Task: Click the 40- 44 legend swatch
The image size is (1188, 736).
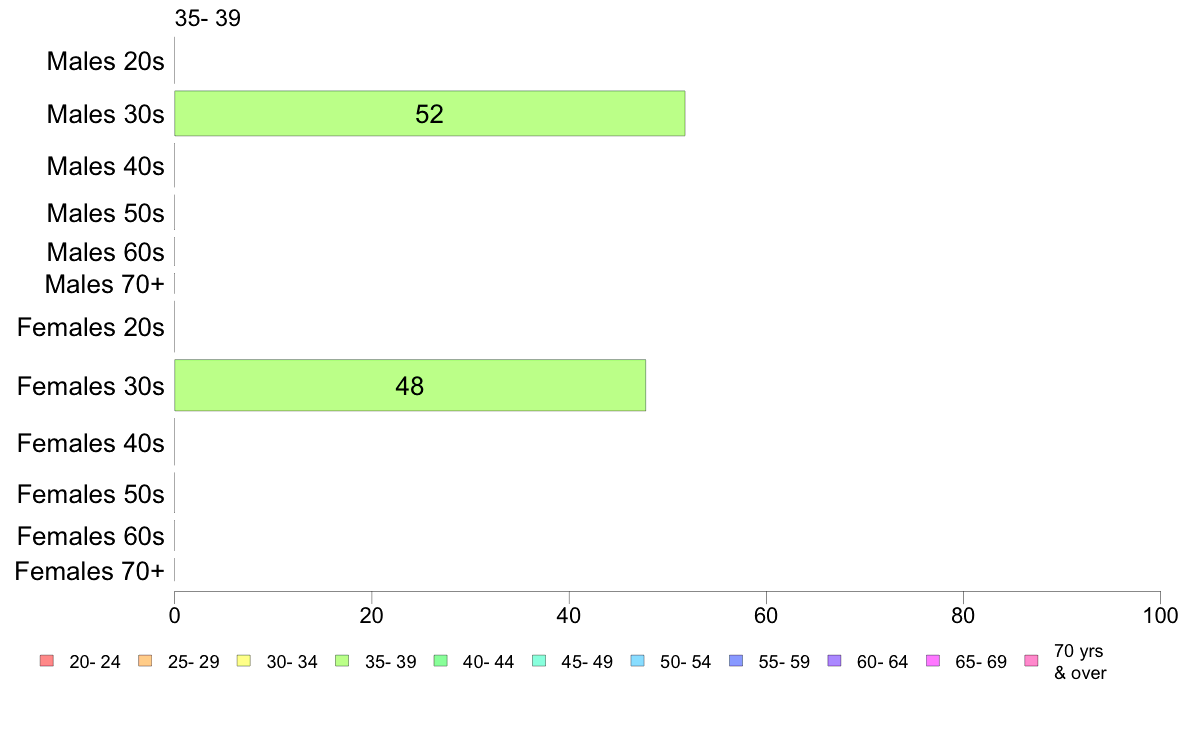Action: [x=441, y=661]
